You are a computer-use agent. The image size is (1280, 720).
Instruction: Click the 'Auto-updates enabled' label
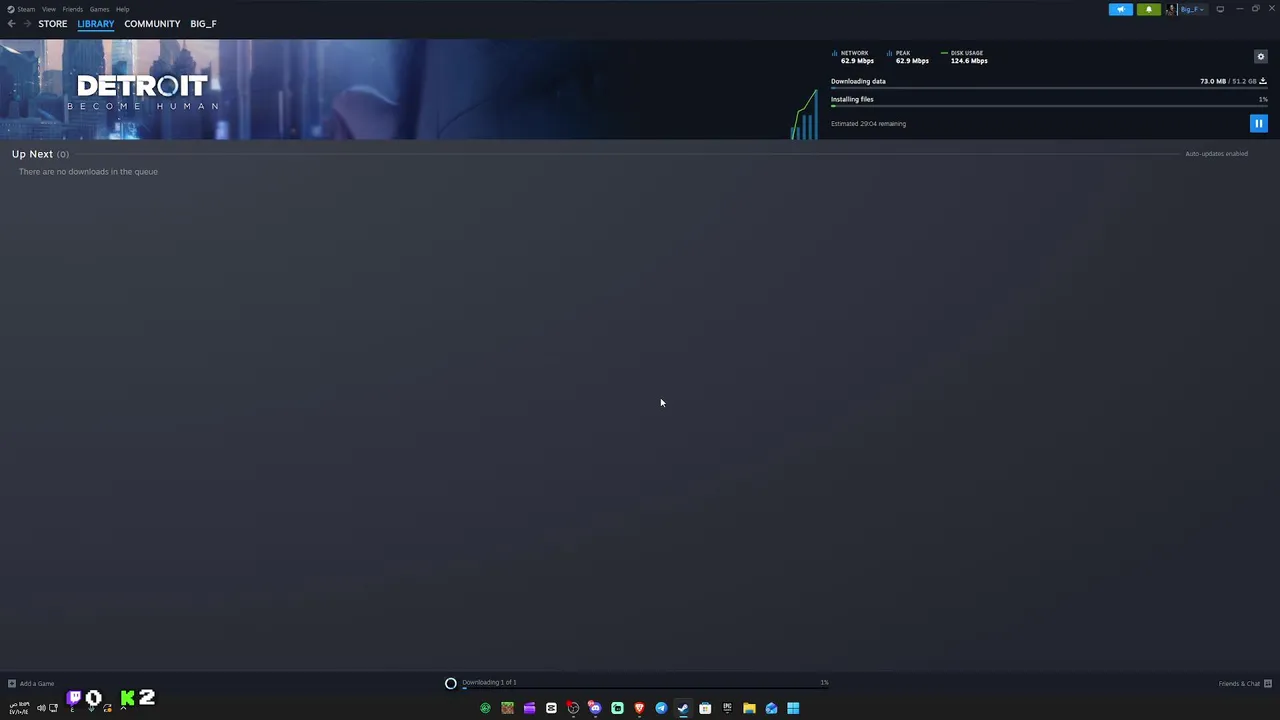[x=1216, y=154]
